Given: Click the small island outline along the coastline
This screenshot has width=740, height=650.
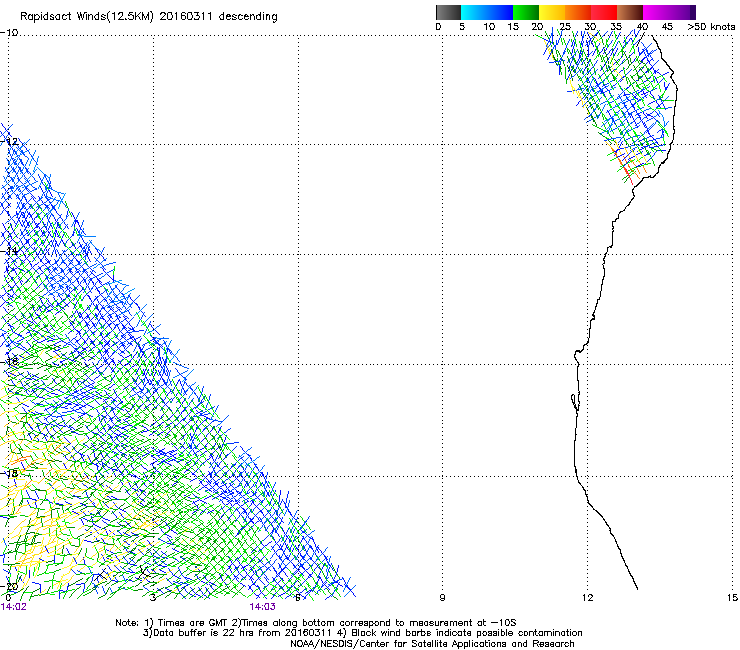Looking at the screenshot, I should (575, 402).
